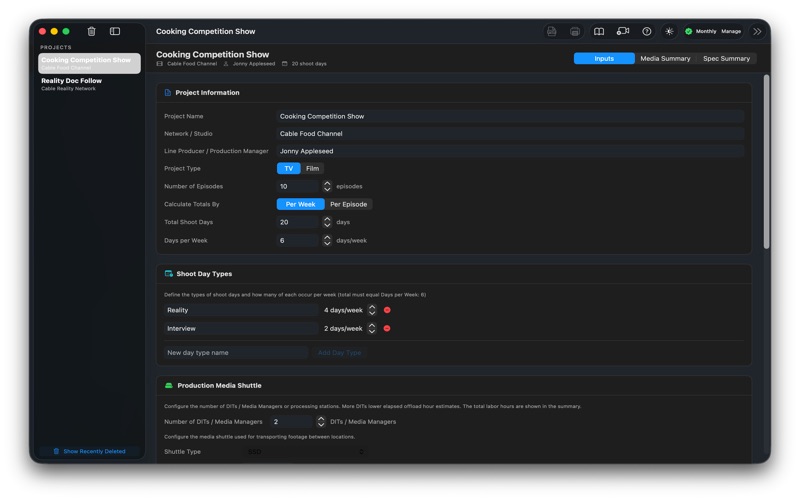Click the Number of DITs value field

pyautogui.click(x=292, y=421)
